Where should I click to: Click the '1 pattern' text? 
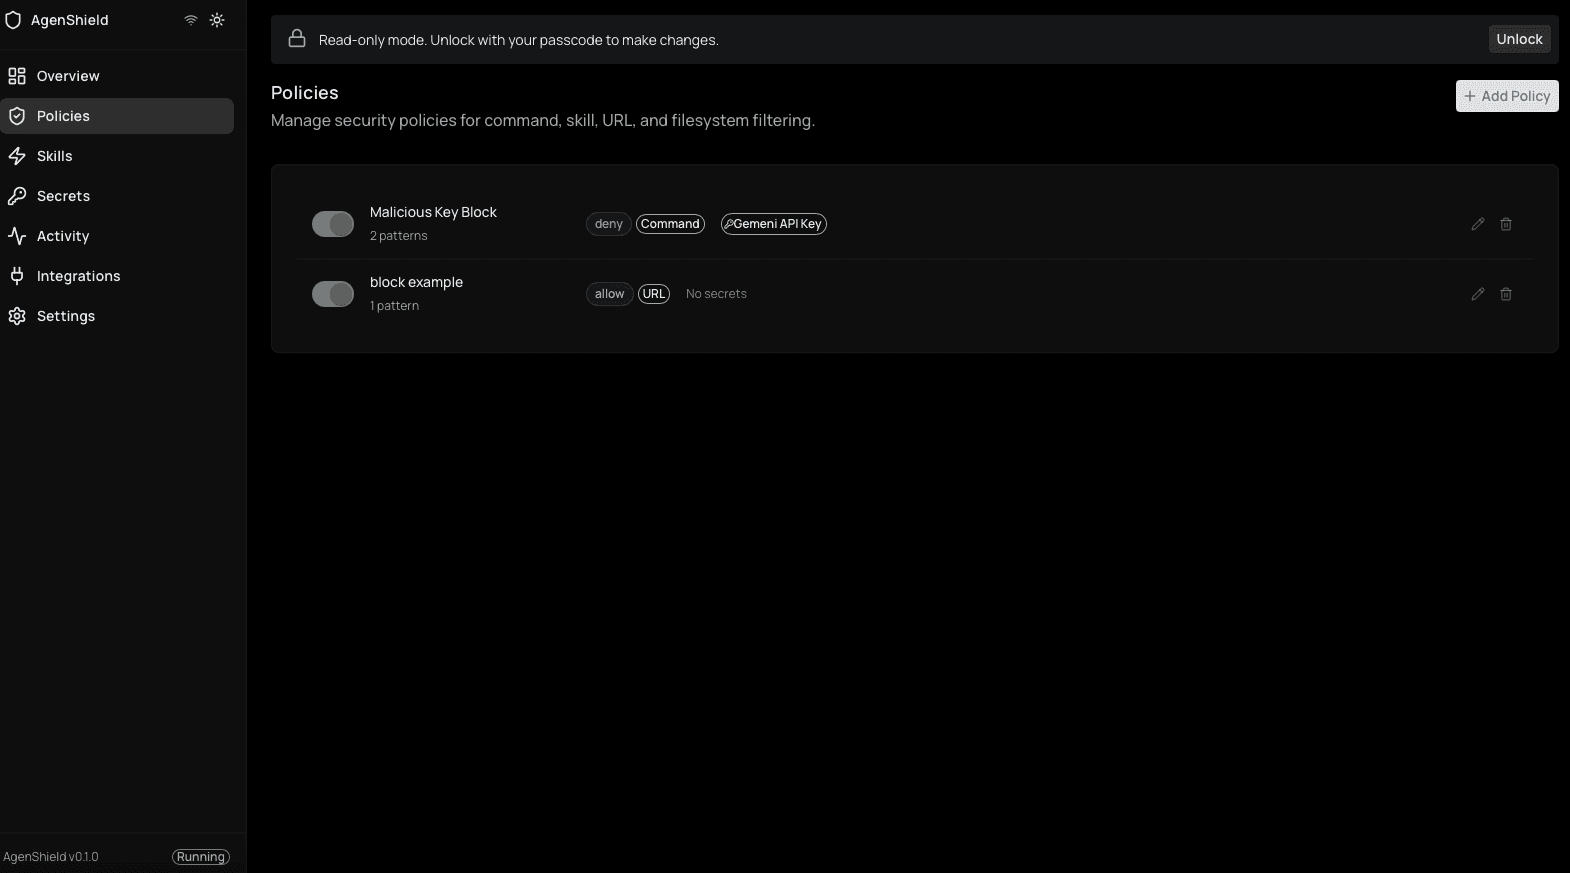click(x=394, y=306)
